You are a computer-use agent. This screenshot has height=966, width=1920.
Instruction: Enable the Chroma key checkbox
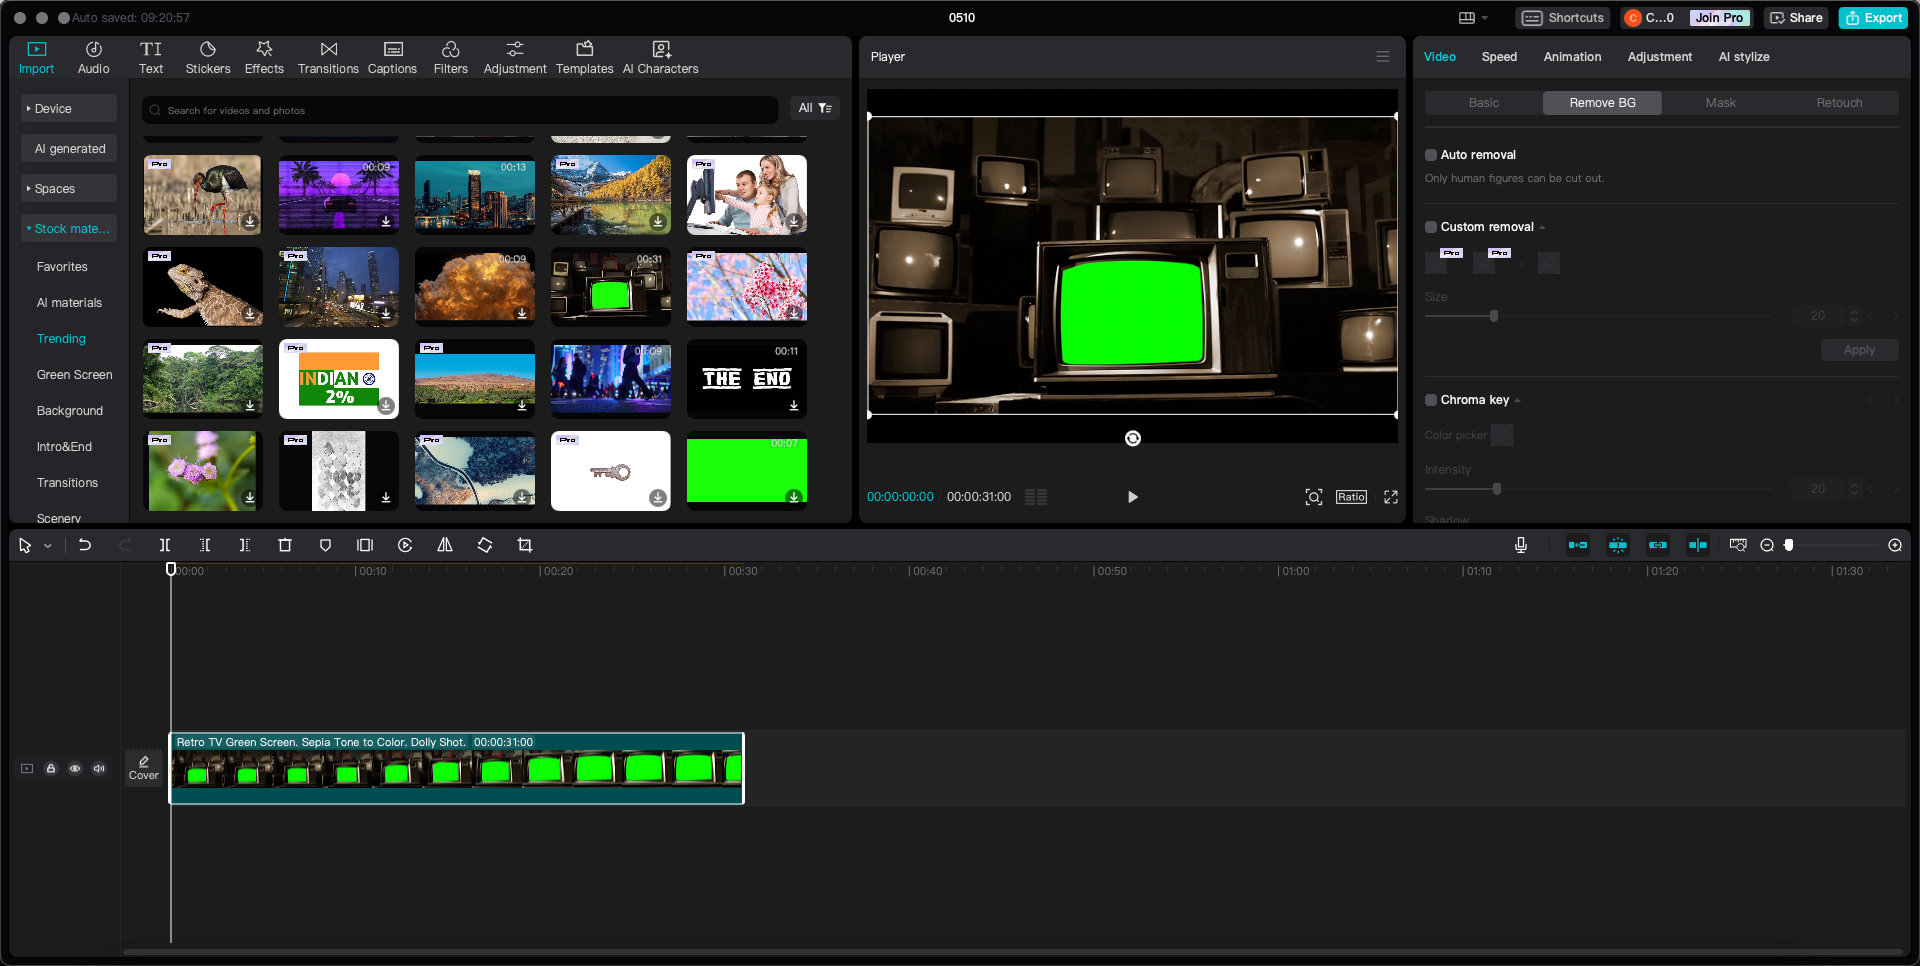tap(1430, 400)
